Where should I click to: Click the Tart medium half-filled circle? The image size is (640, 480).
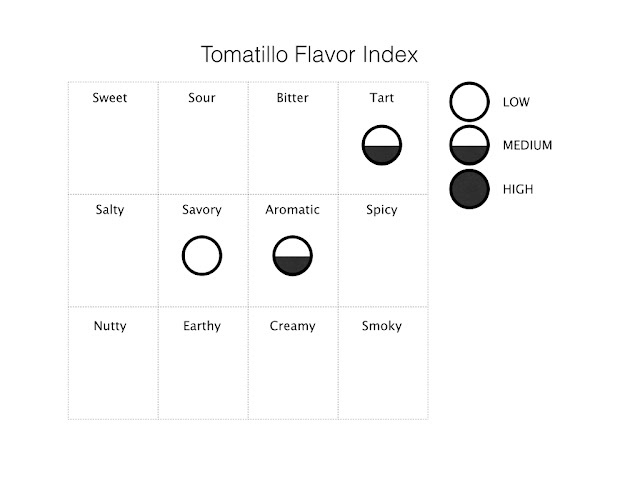(x=382, y=145)
